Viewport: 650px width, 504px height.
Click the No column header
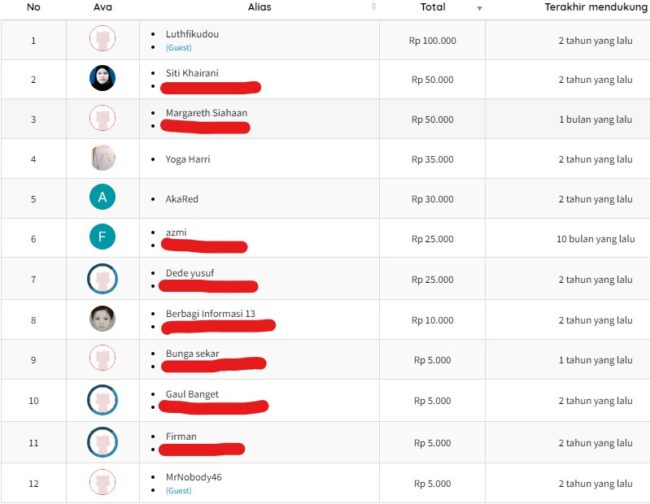(34, 7)
